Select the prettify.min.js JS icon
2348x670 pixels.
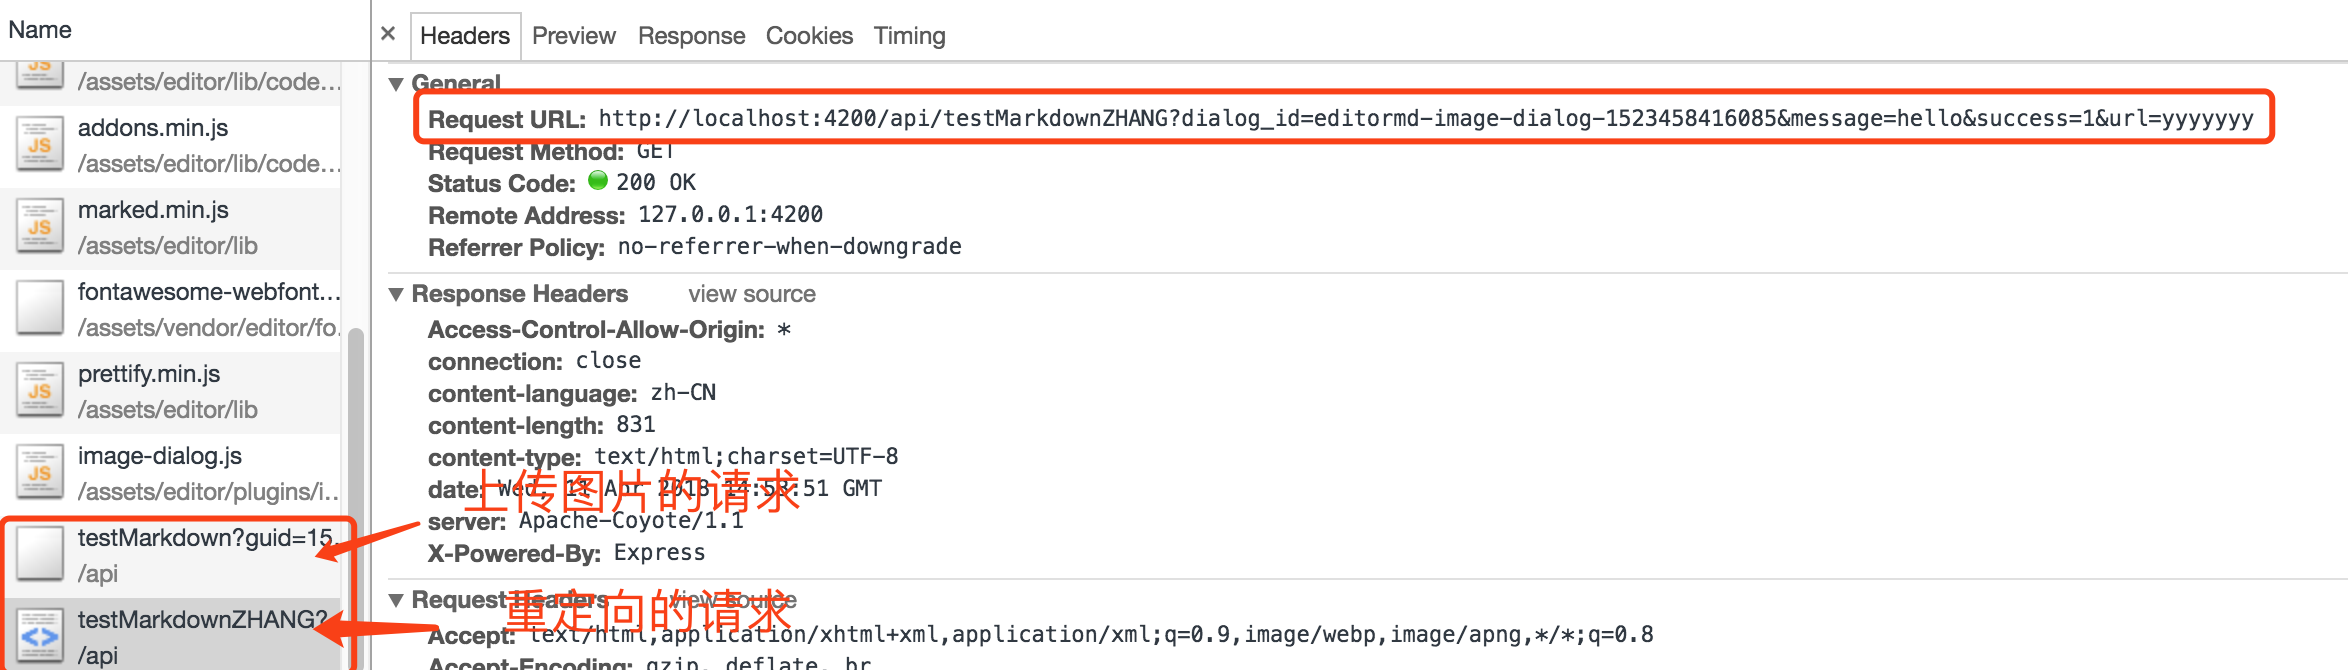(40, 389)
